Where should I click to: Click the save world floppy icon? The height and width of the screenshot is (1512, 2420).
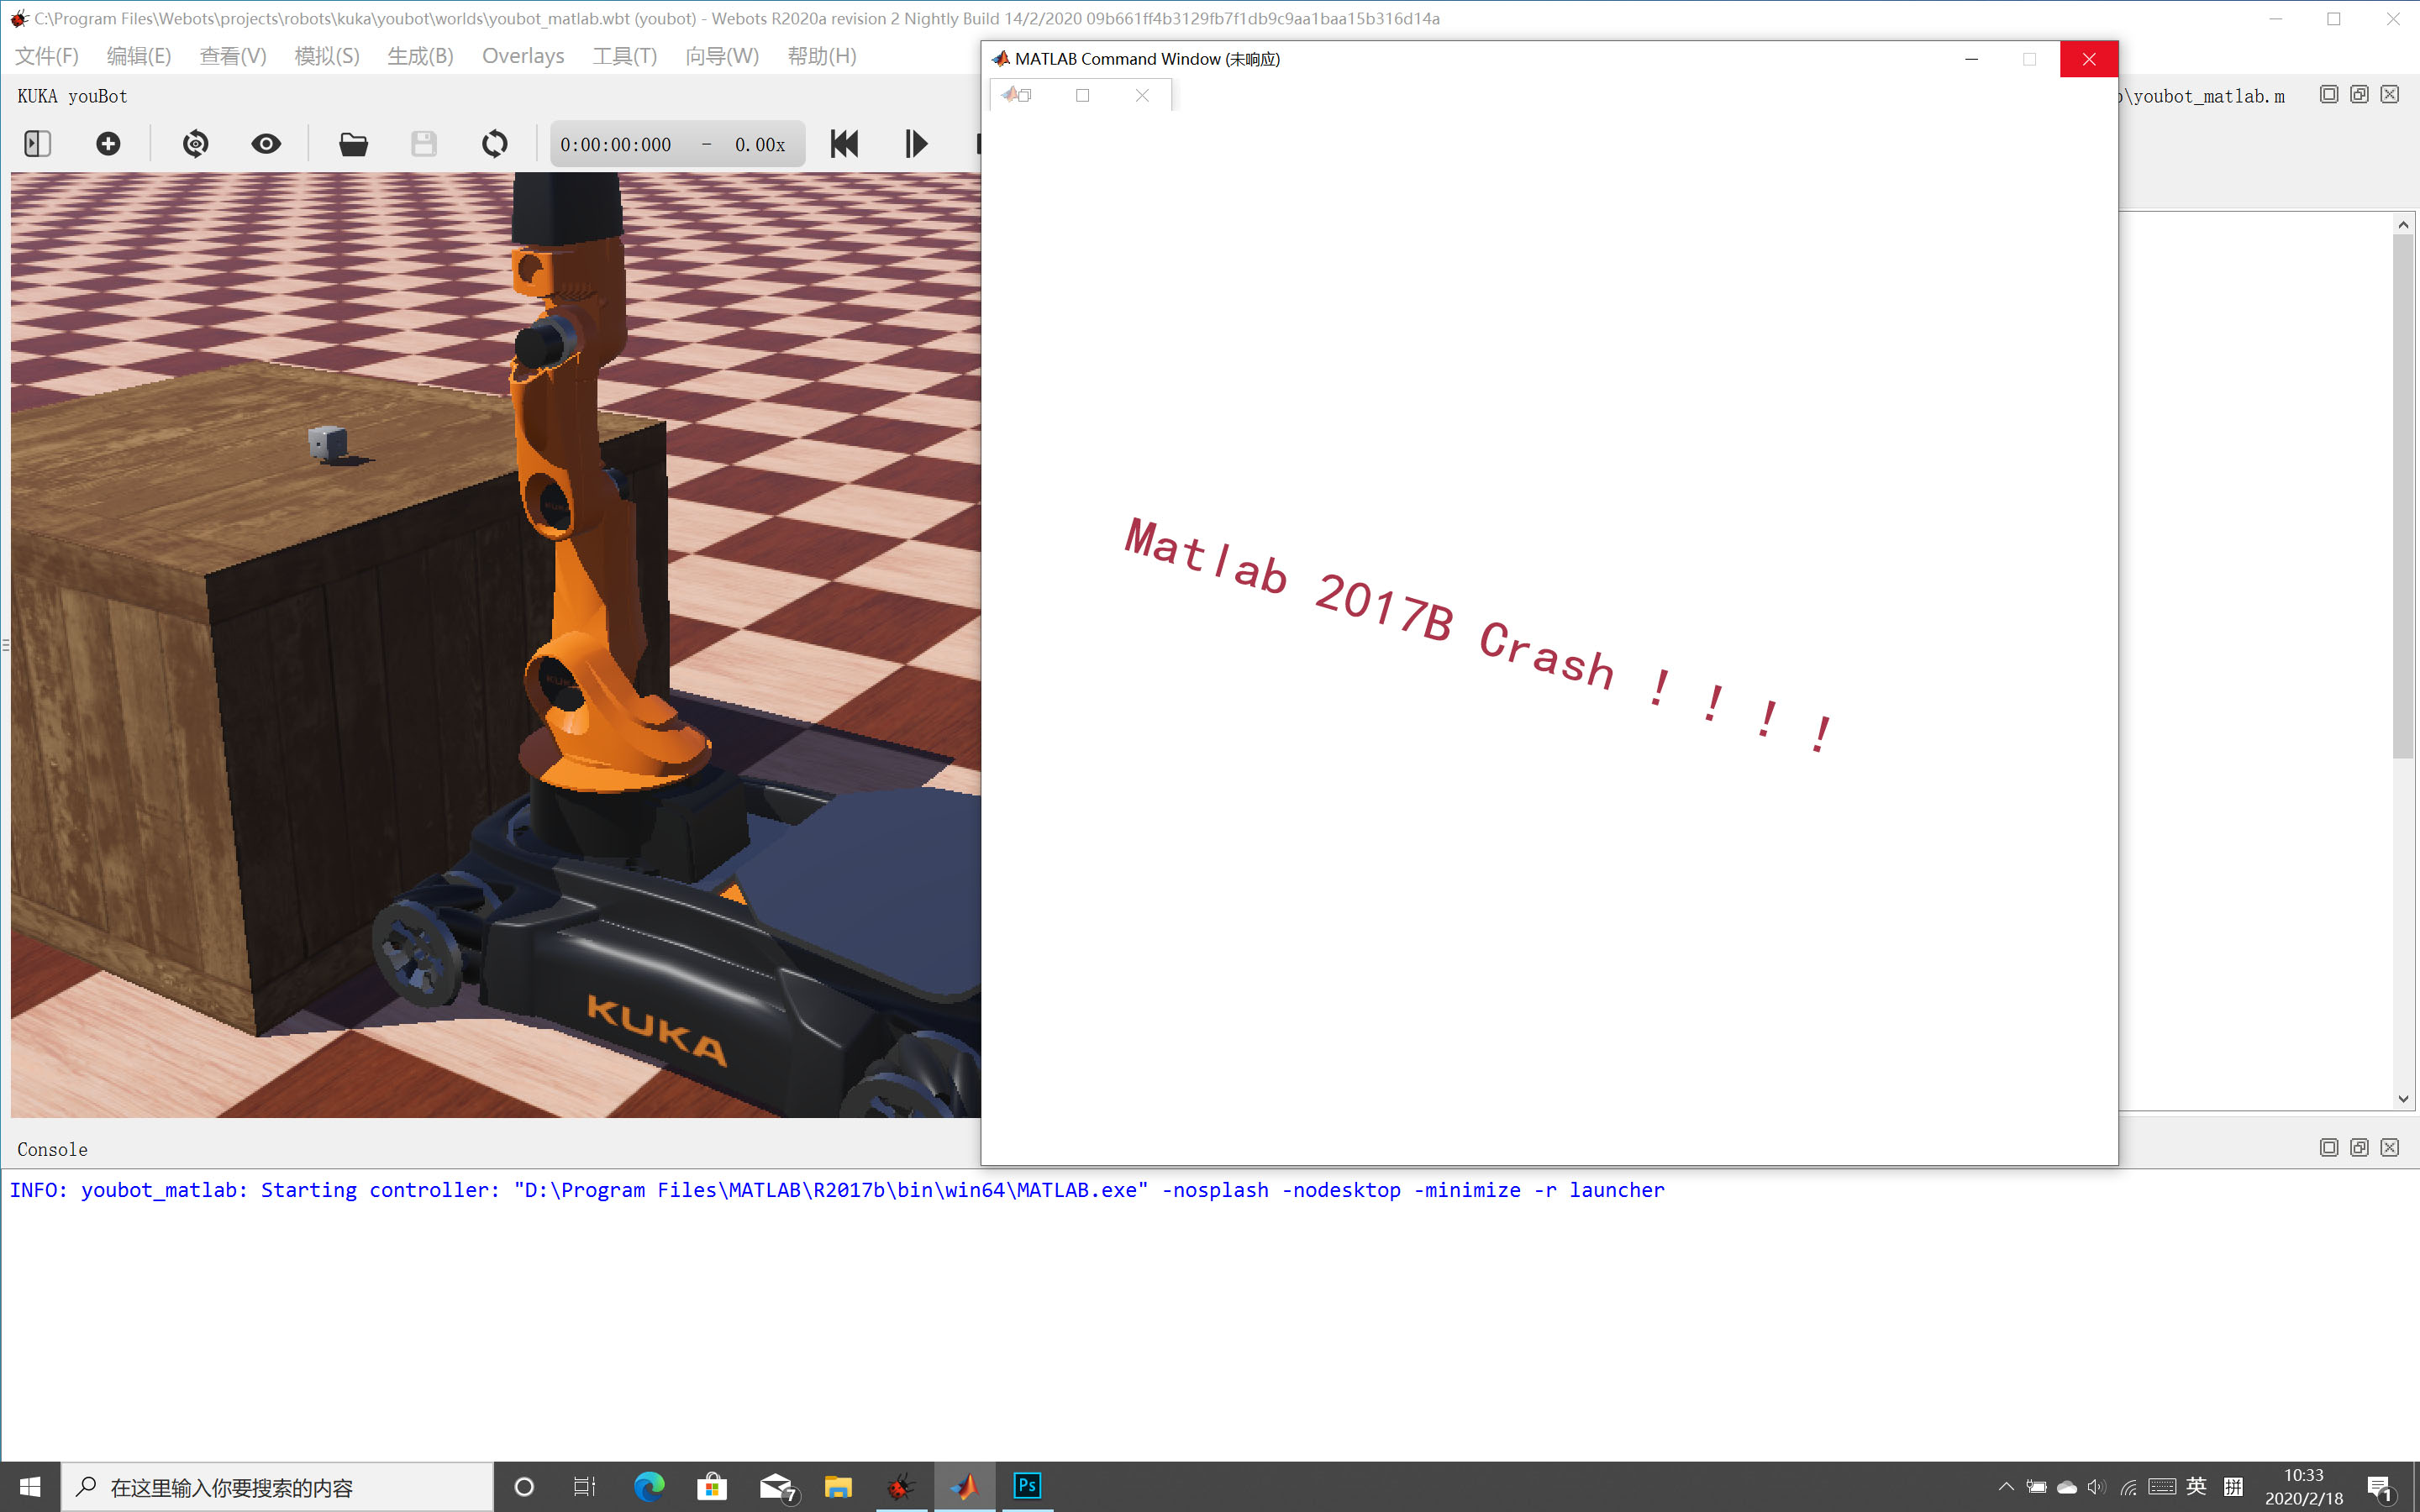(x=424, y=144)
